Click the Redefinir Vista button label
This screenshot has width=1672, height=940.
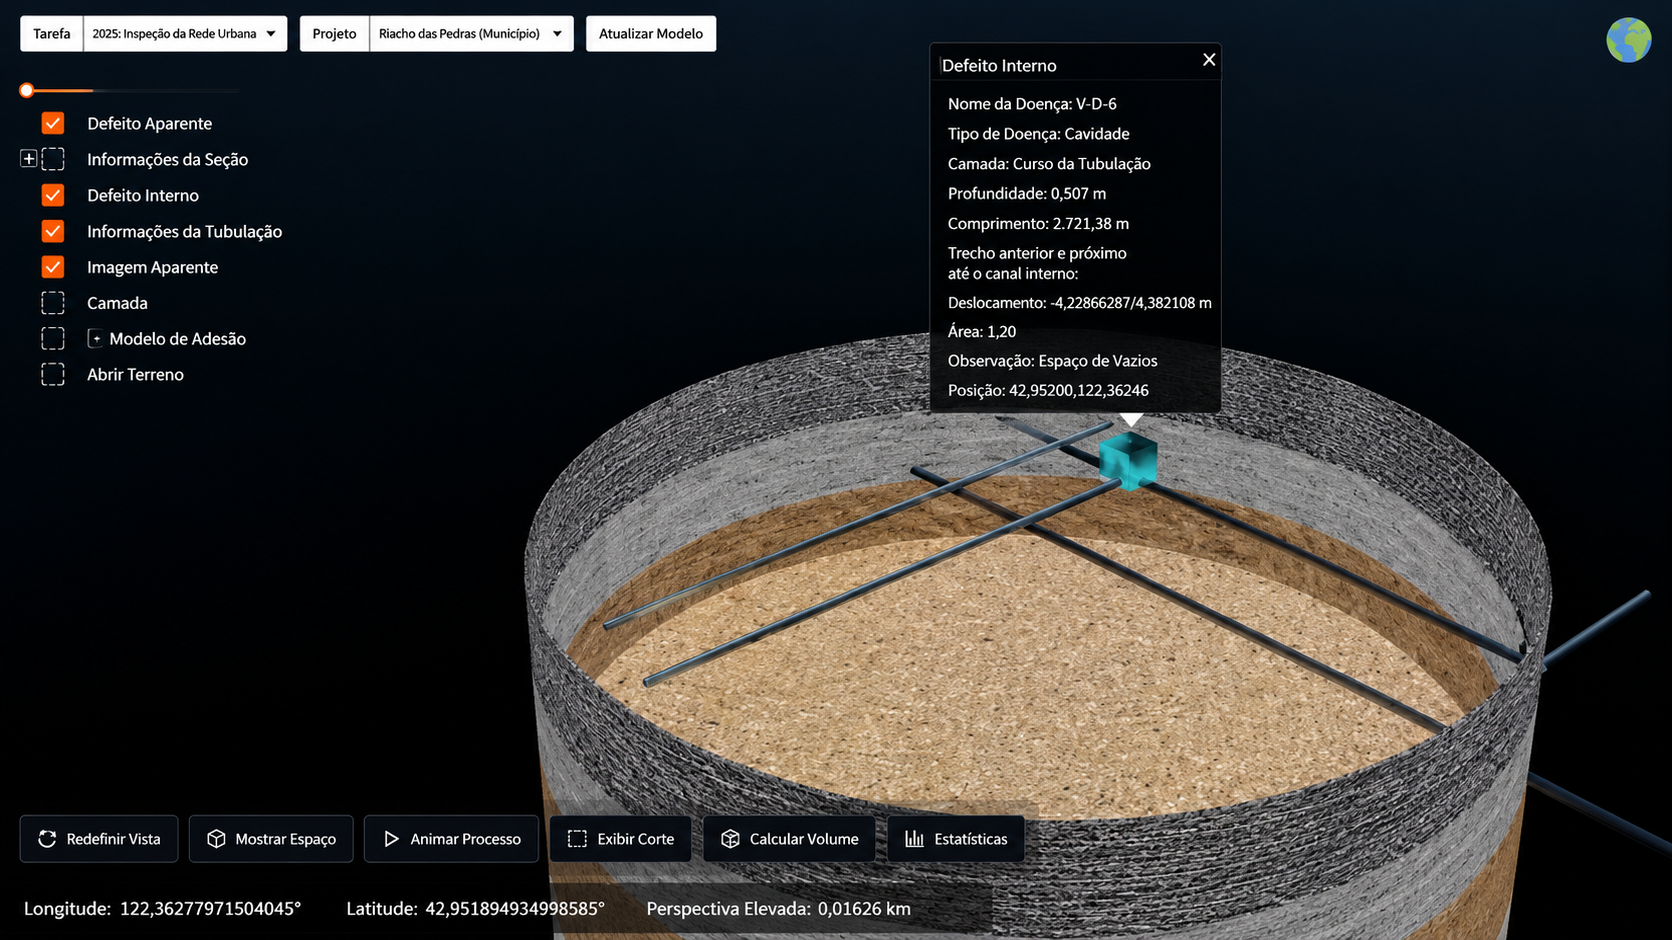pyautogui.click(x=113, y=839)
